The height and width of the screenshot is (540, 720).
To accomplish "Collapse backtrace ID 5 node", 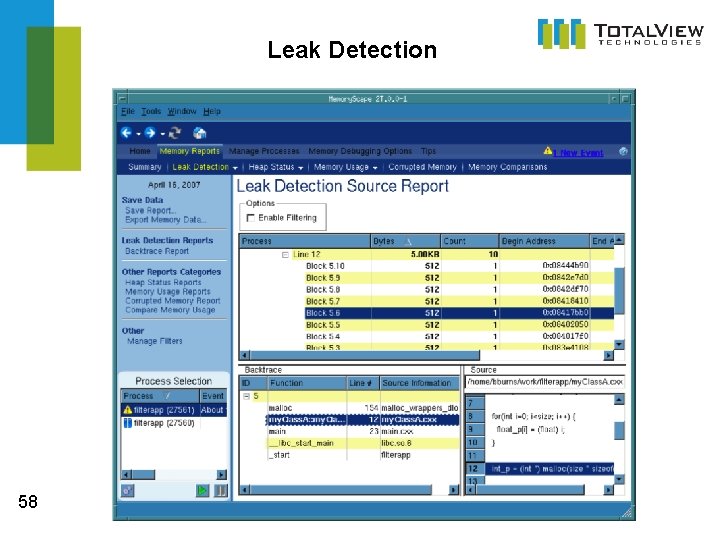I will click(x=247, y=396).
